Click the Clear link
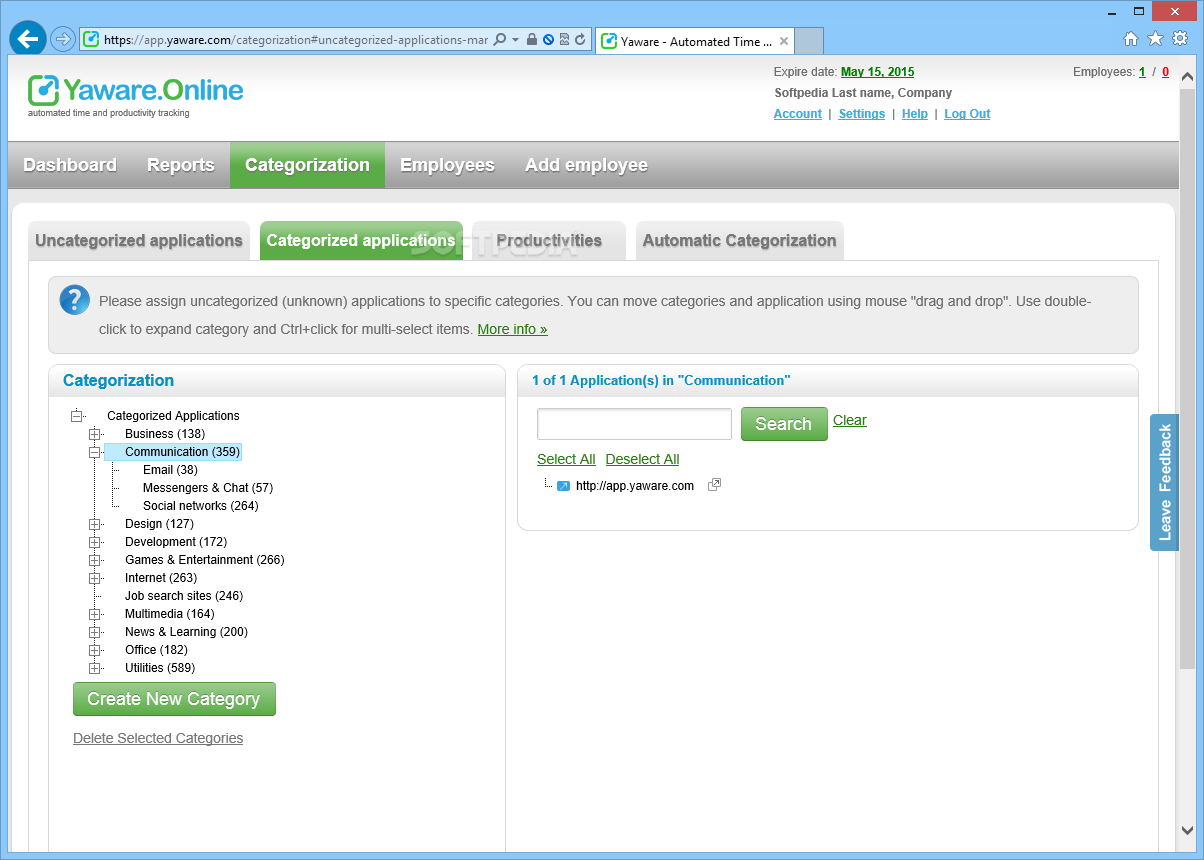This screenshot has height=860, width=1204. click(850, 420)
